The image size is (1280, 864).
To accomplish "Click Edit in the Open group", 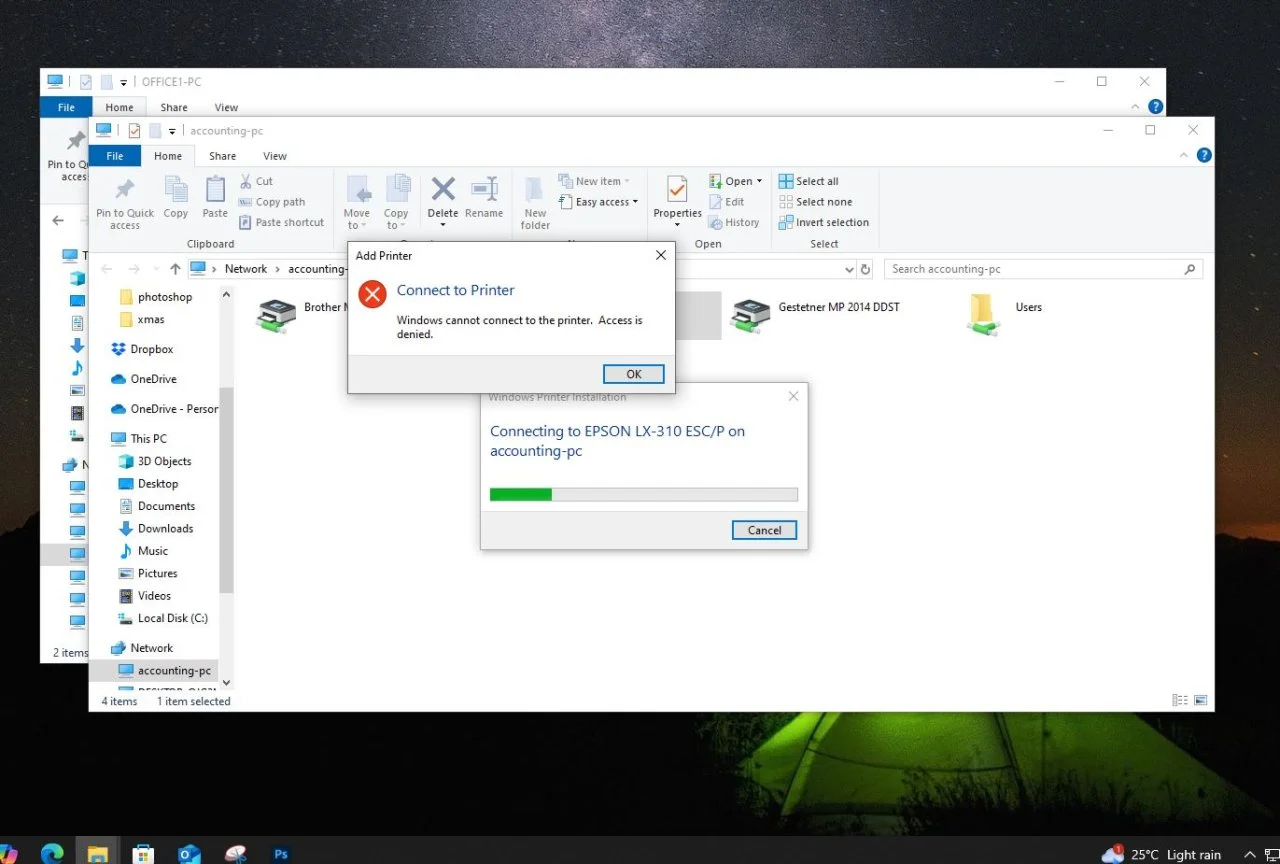I will tap(727, 202).
